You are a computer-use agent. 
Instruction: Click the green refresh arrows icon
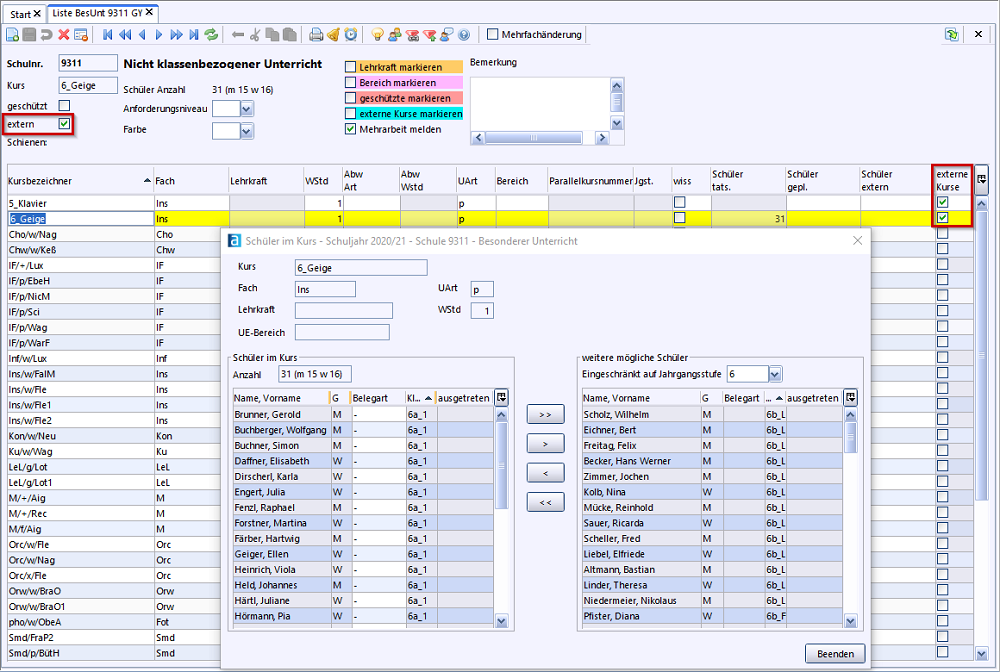(x=211, y=34)
